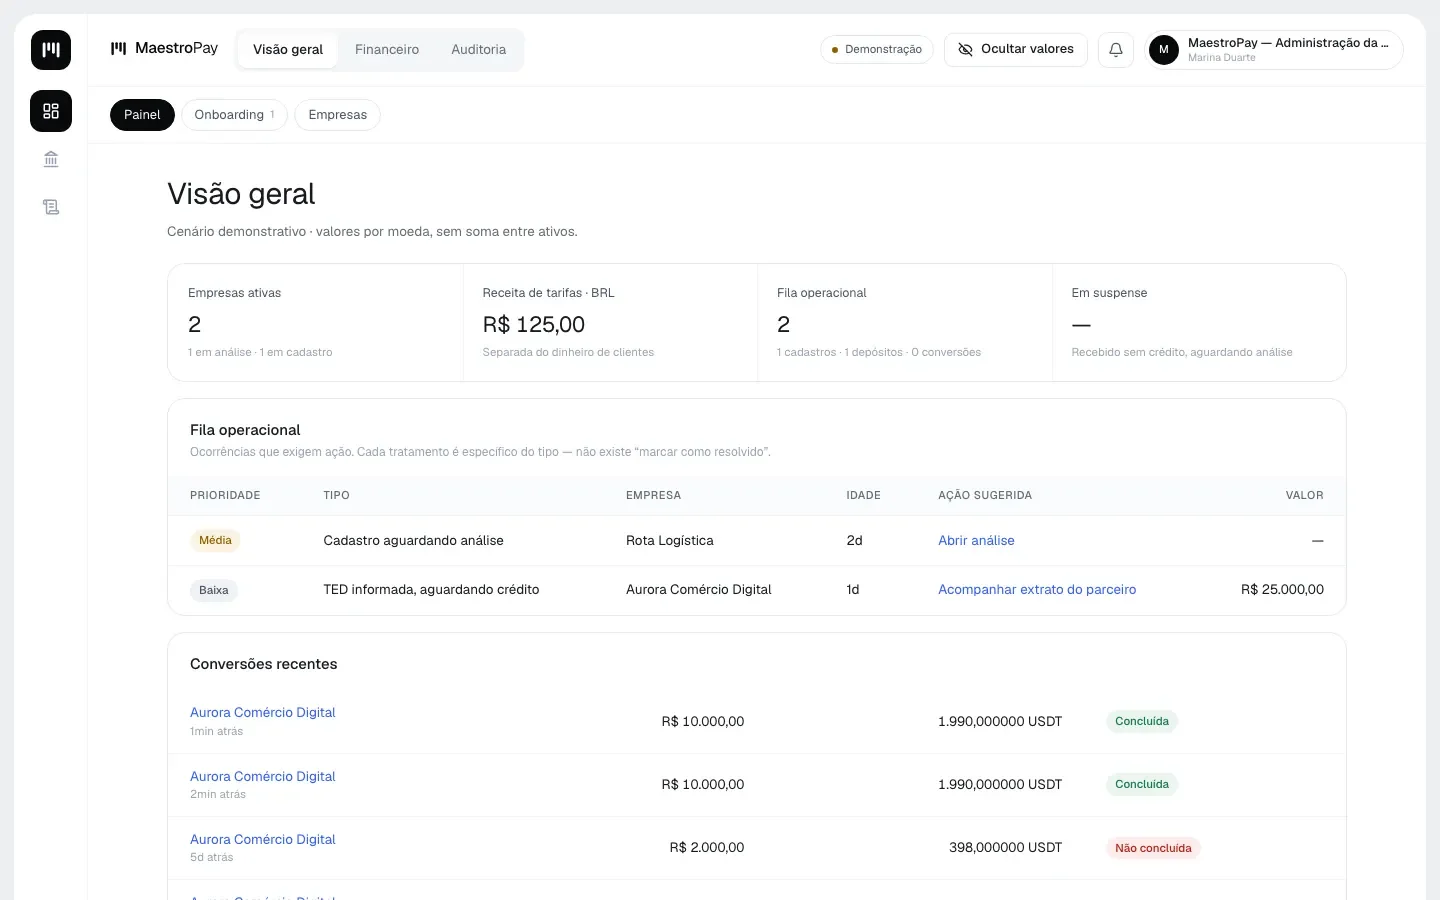Screen dimensions: 1440x900
Task: Open the MaestroPay account switcher
Action: tap(1274, 50)
